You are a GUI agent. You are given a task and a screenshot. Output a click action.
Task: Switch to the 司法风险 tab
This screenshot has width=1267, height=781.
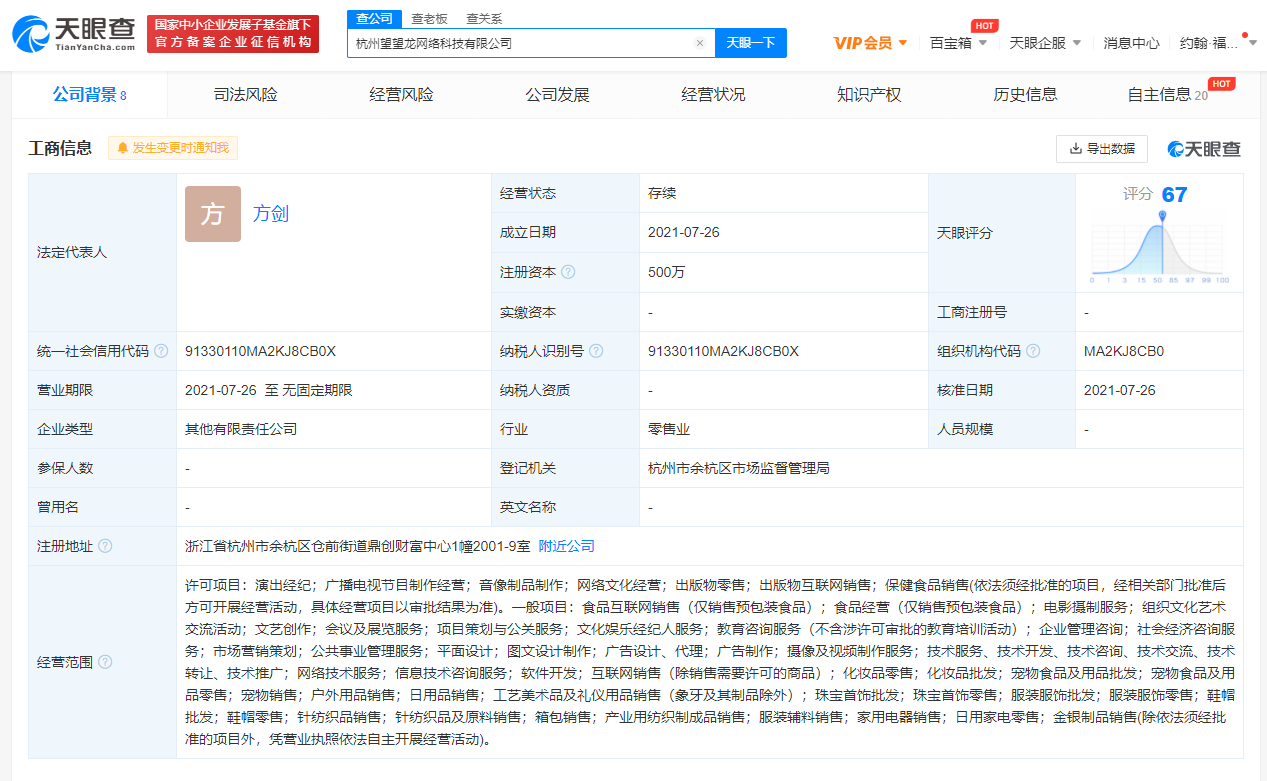(245, 95)
